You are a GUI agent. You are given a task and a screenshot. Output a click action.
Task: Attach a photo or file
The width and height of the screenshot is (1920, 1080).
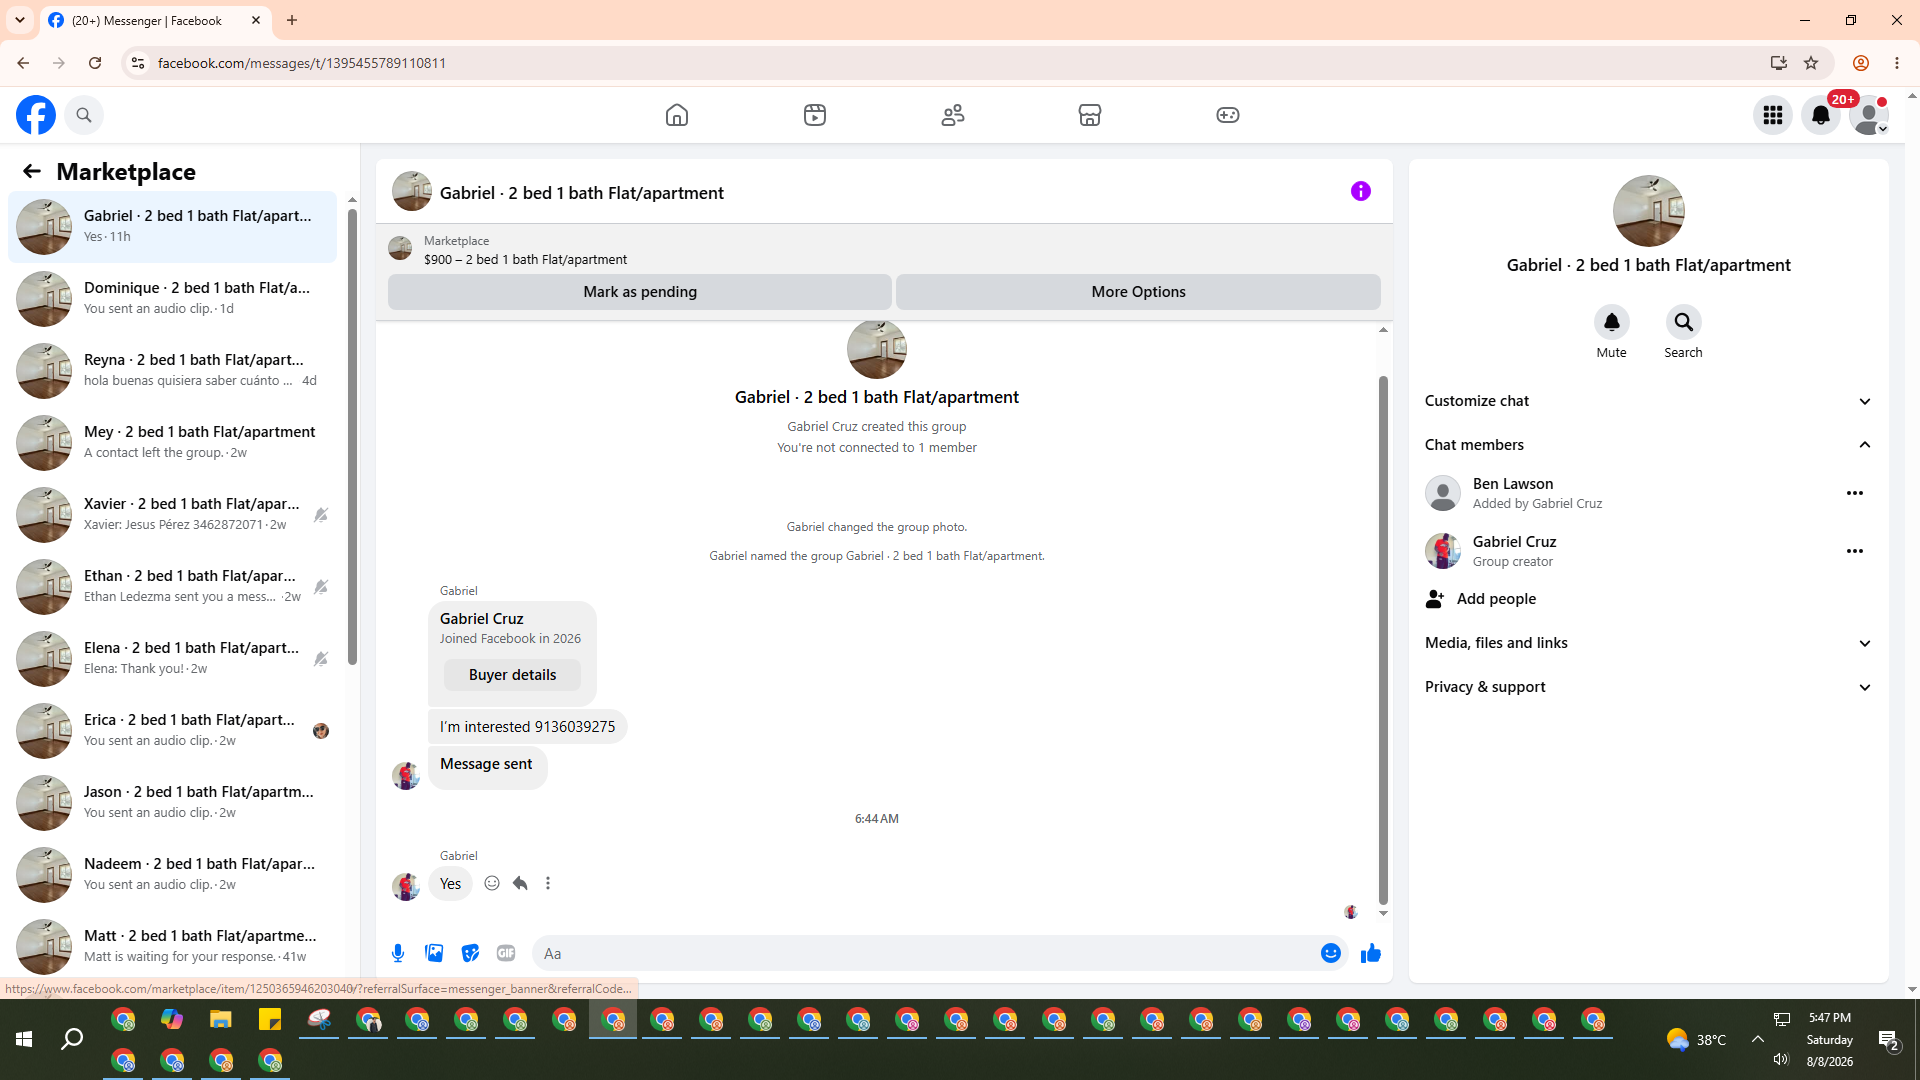(434, 953)
